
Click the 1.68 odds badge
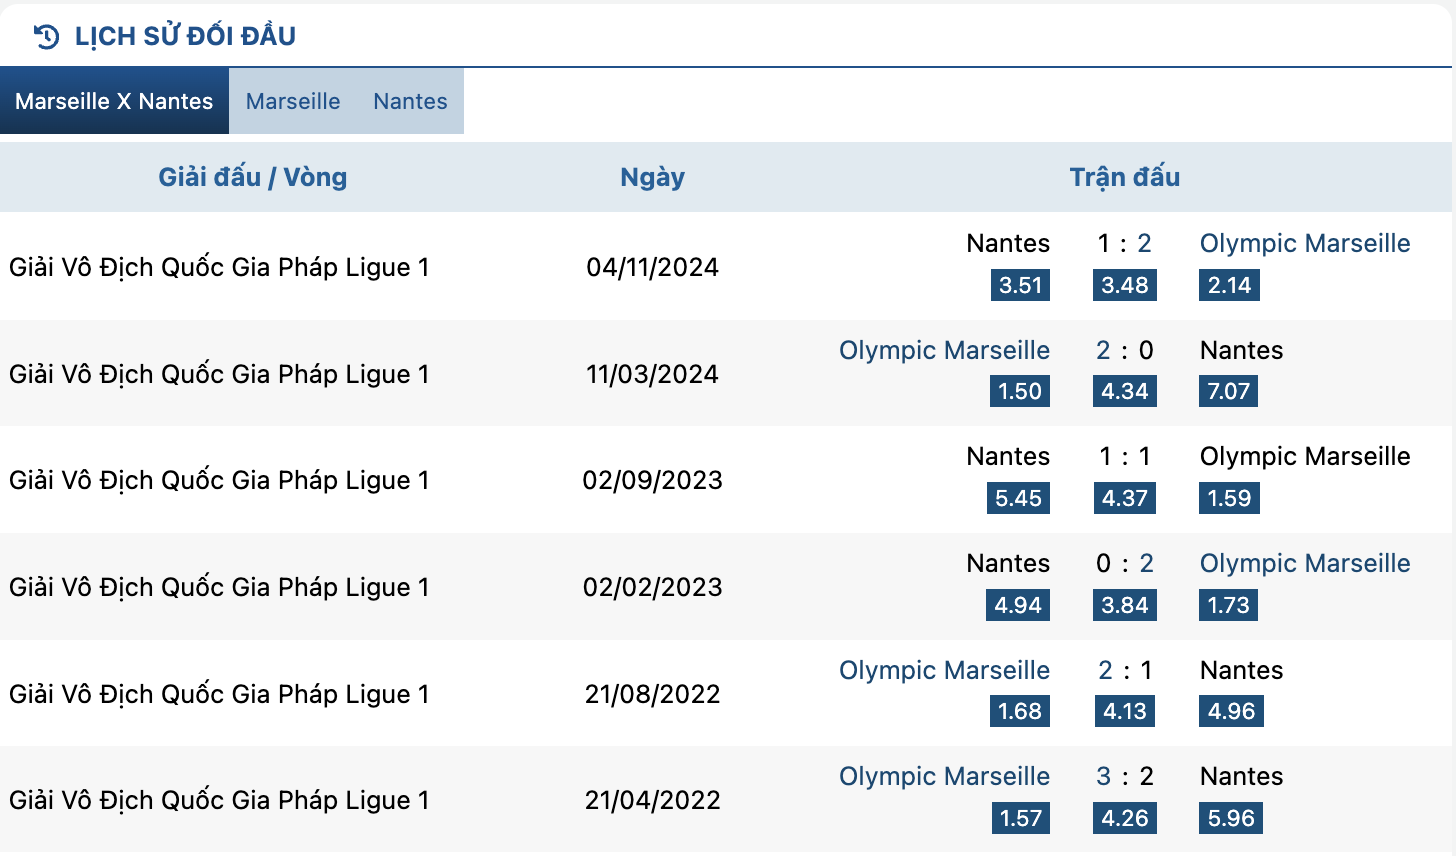(x=1020, y=711)
